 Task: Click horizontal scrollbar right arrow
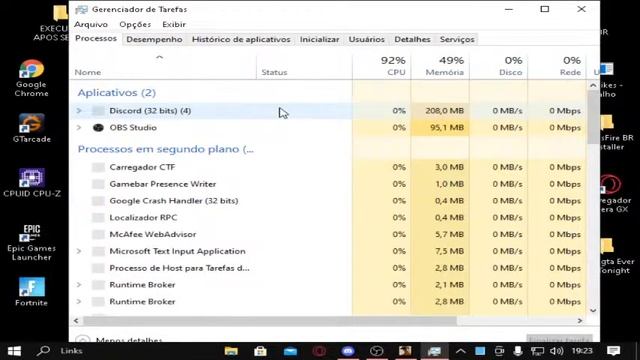pos(580,321)
